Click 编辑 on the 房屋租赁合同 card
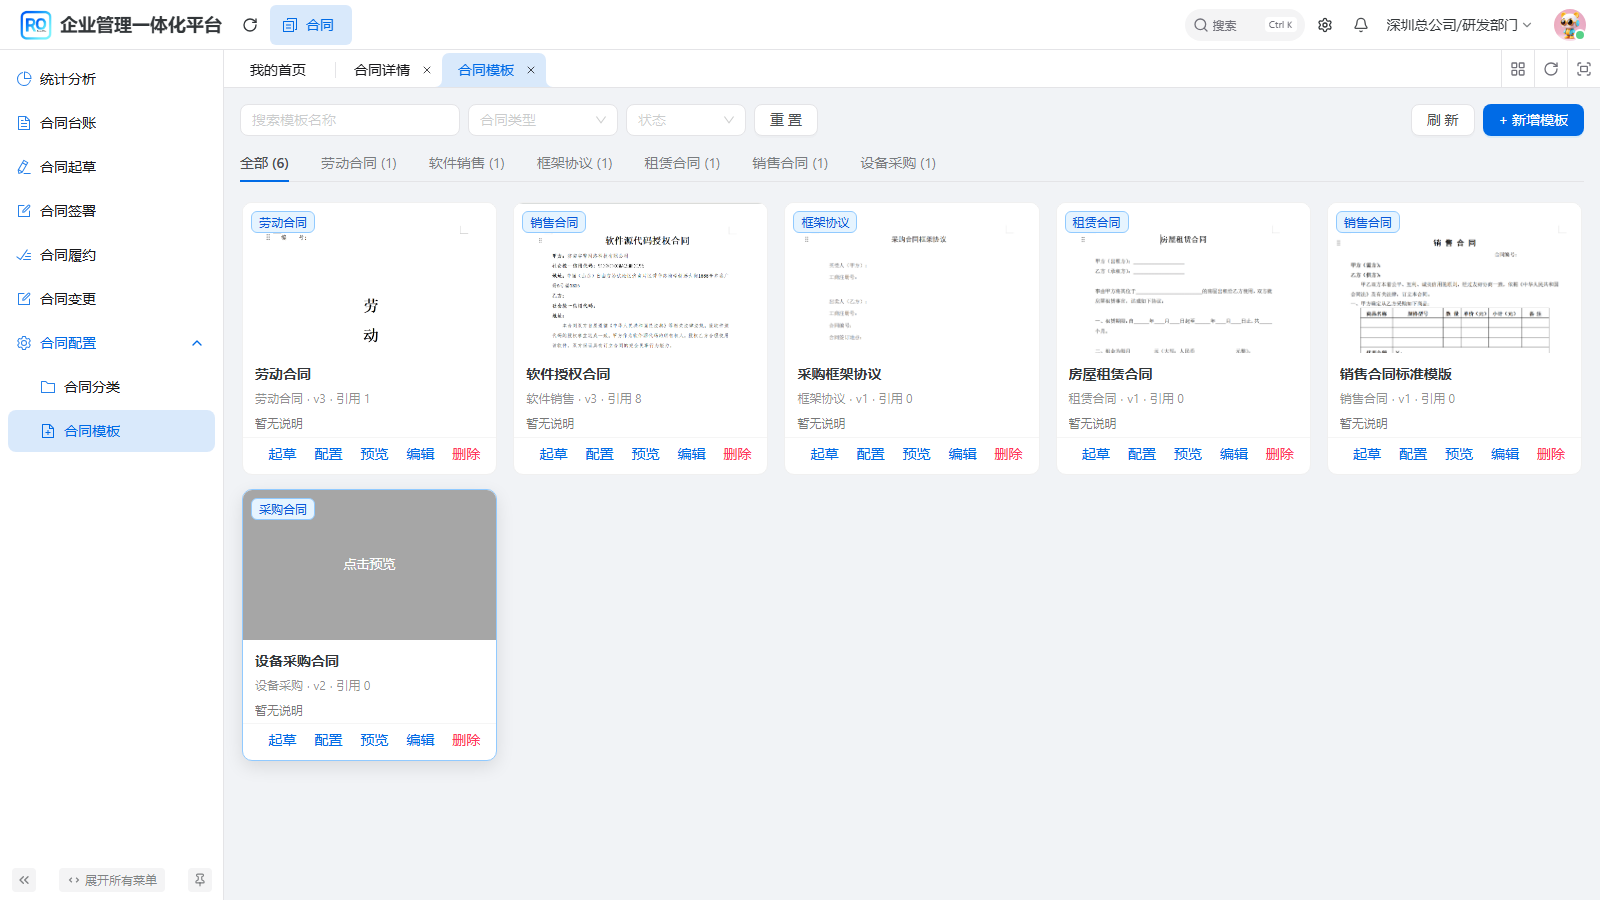1600x900 pixels. (x=1234, y=454)
